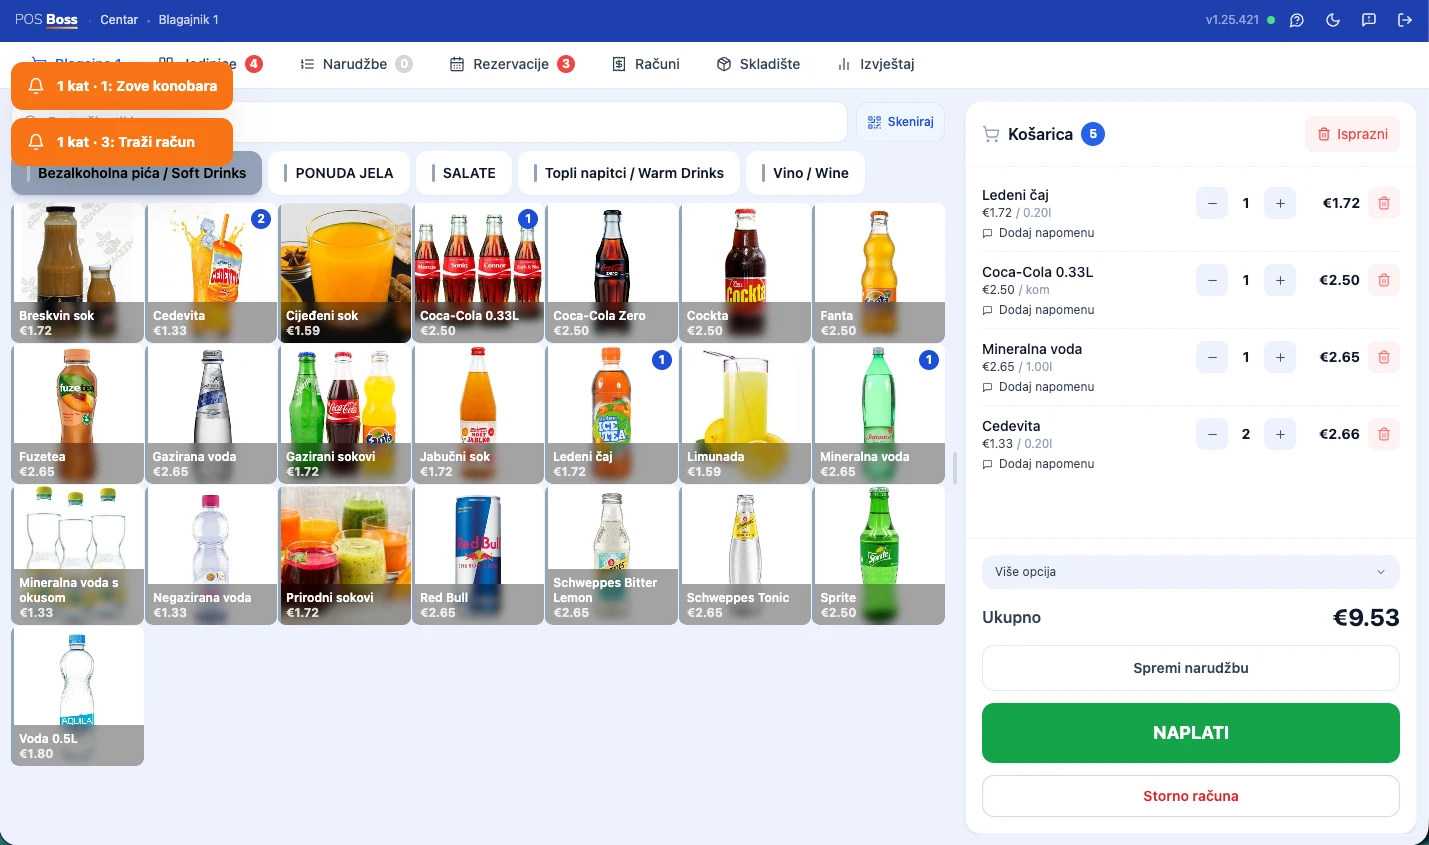Add Coca-Cola Zero product
This screenshot has height=845, width=1429.
pyautogui.click(x=612, y=273)
